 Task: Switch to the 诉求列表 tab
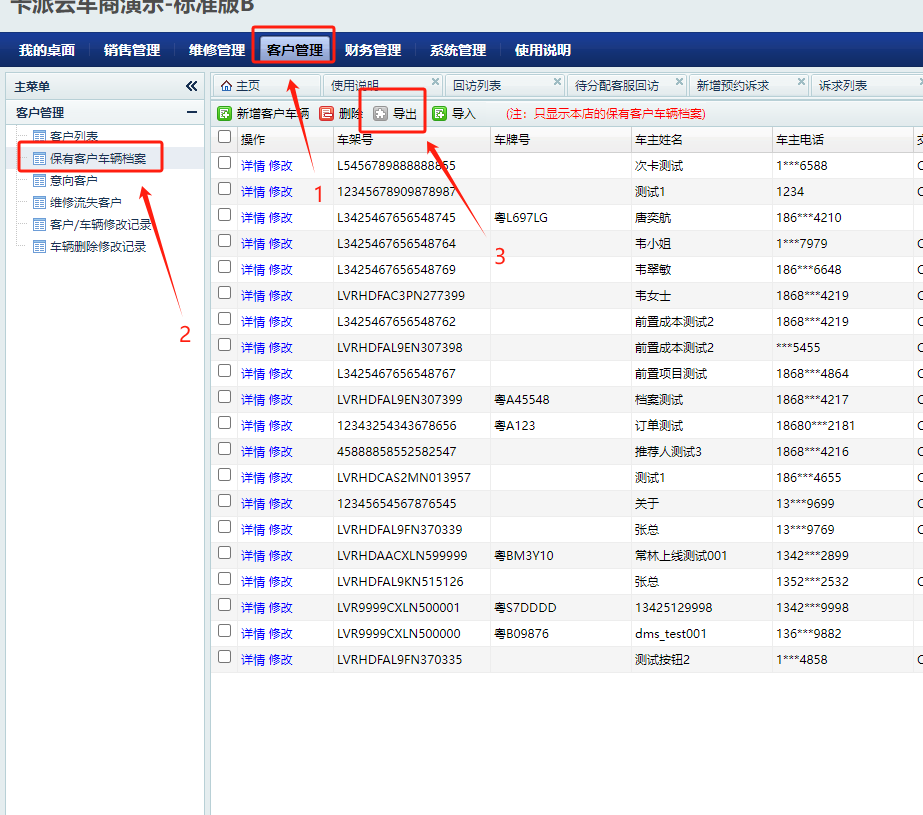tap(843, 86)
